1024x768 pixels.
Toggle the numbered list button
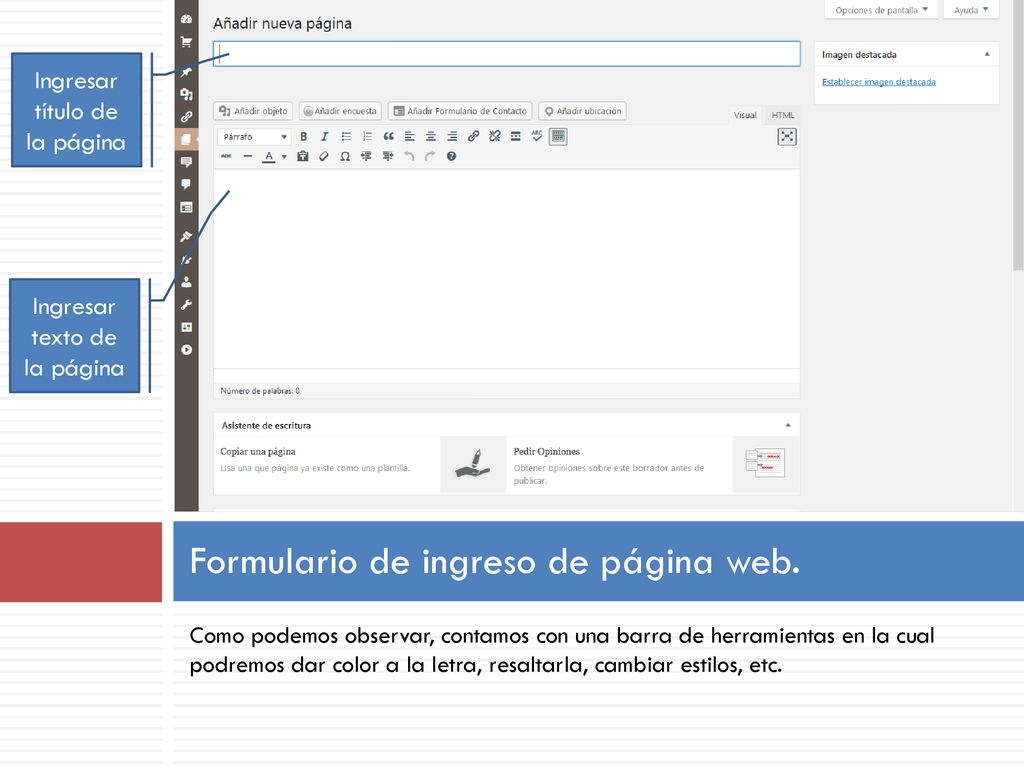[367, 136]
